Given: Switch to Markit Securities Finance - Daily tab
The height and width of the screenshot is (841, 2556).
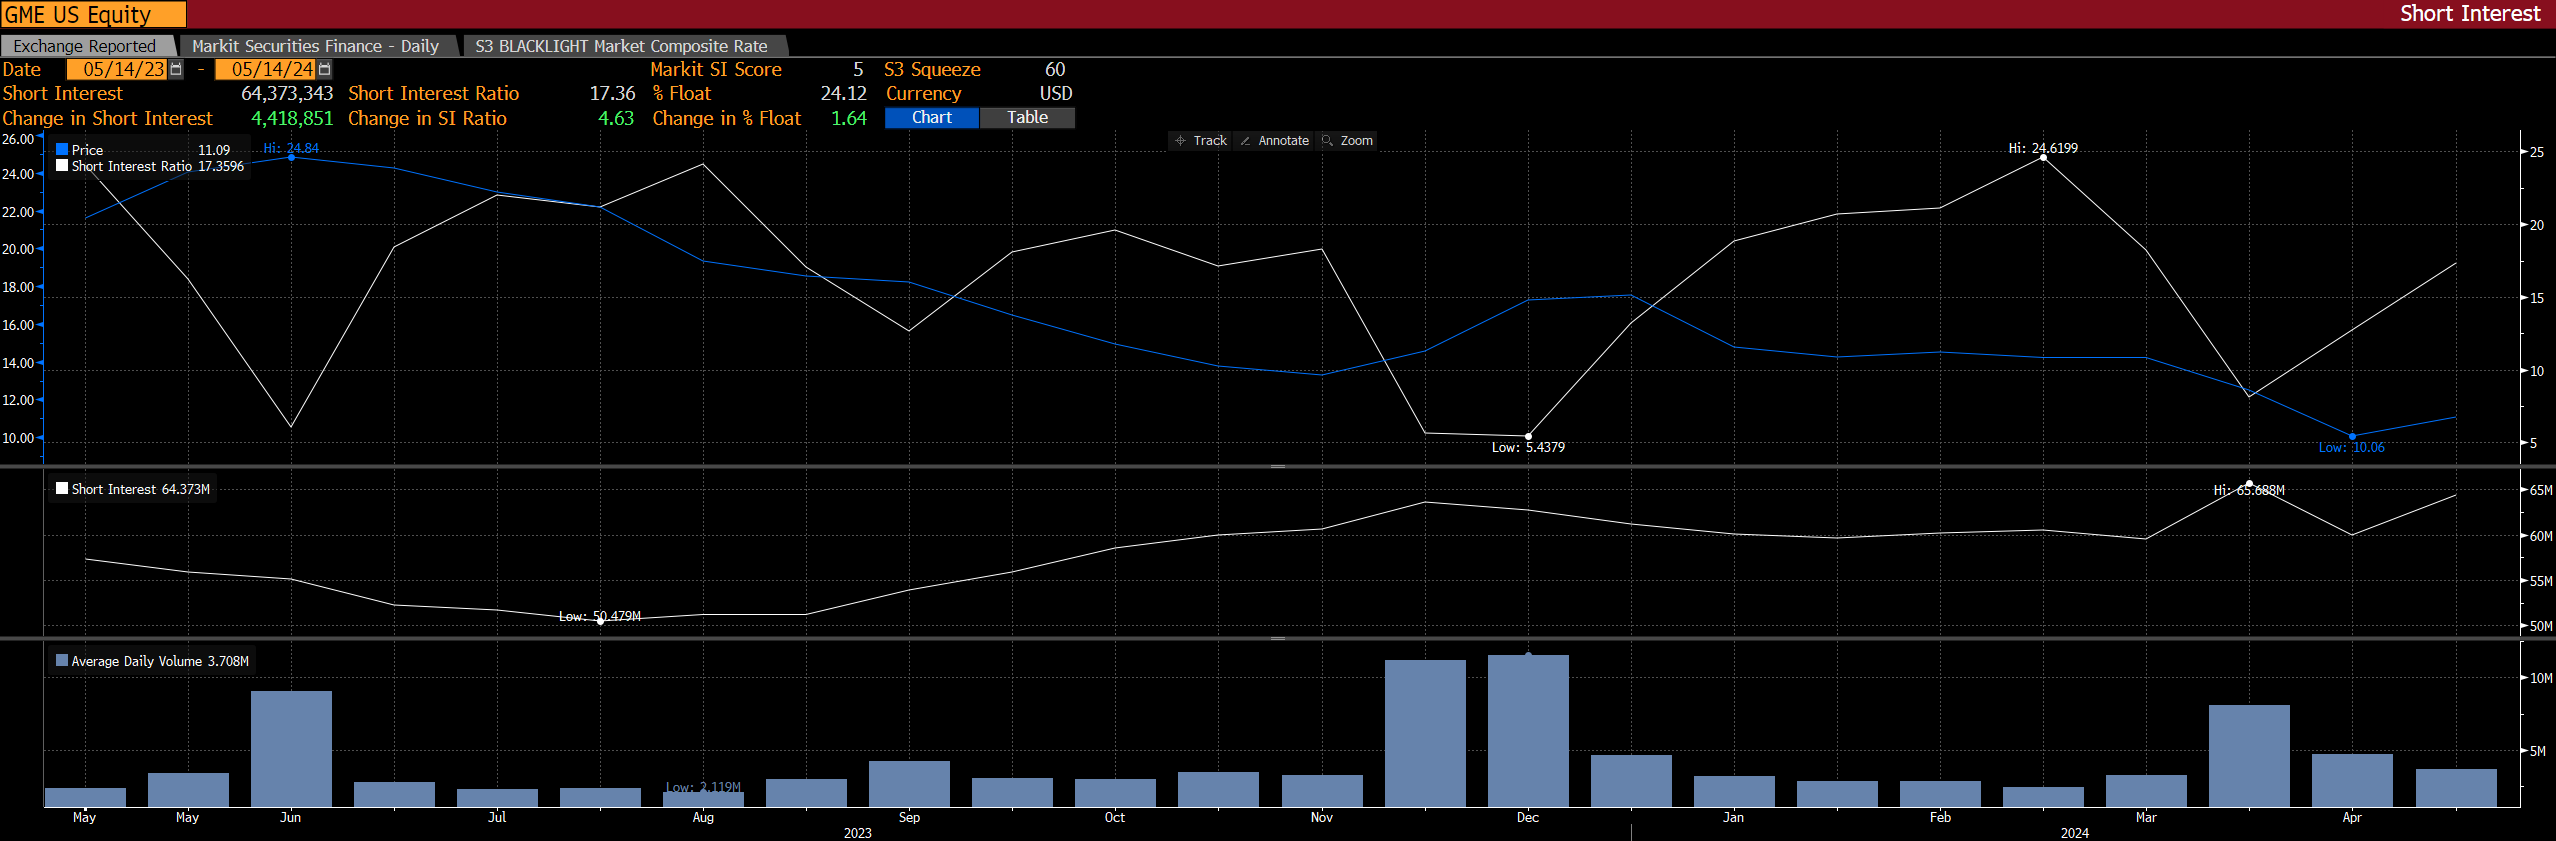Looking at the screenshot, I should [x=315, y=46].
